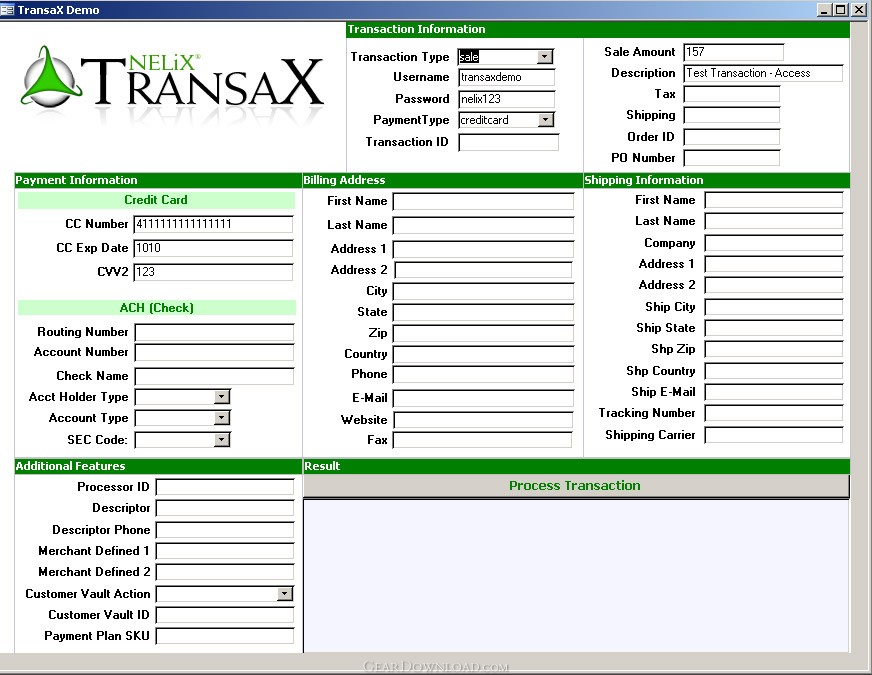The image size is (872, 675).
Task: Click the Processor ID field
Action: pos(225,488)
